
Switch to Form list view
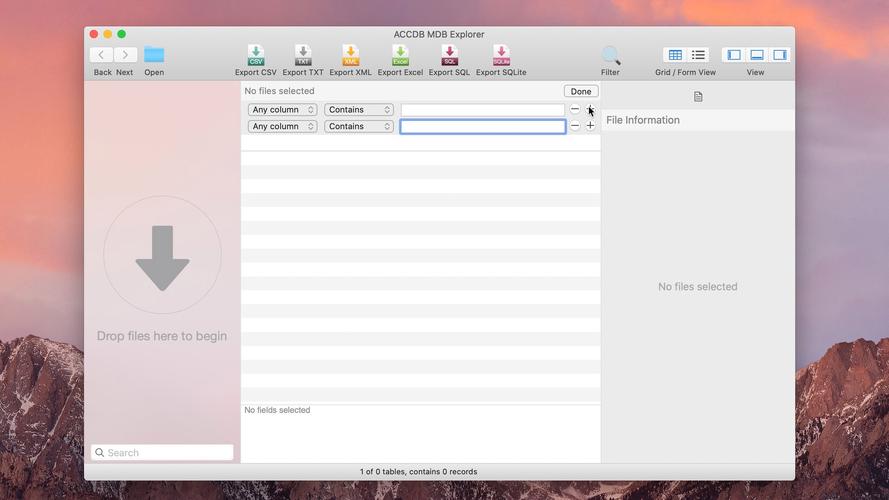[698, 55]
